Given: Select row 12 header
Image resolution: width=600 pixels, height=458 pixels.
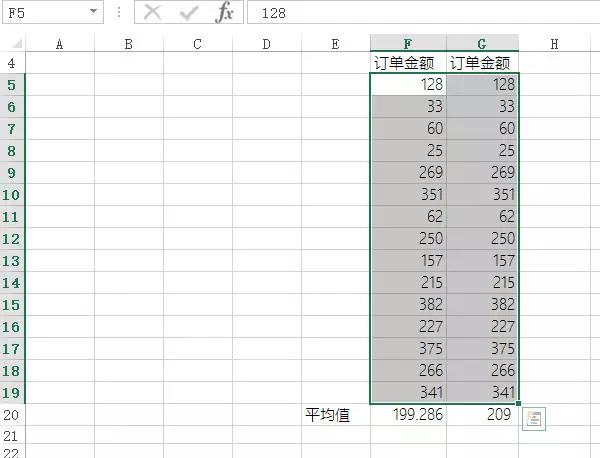Looking at the screenshot, I should click(12, 239).
